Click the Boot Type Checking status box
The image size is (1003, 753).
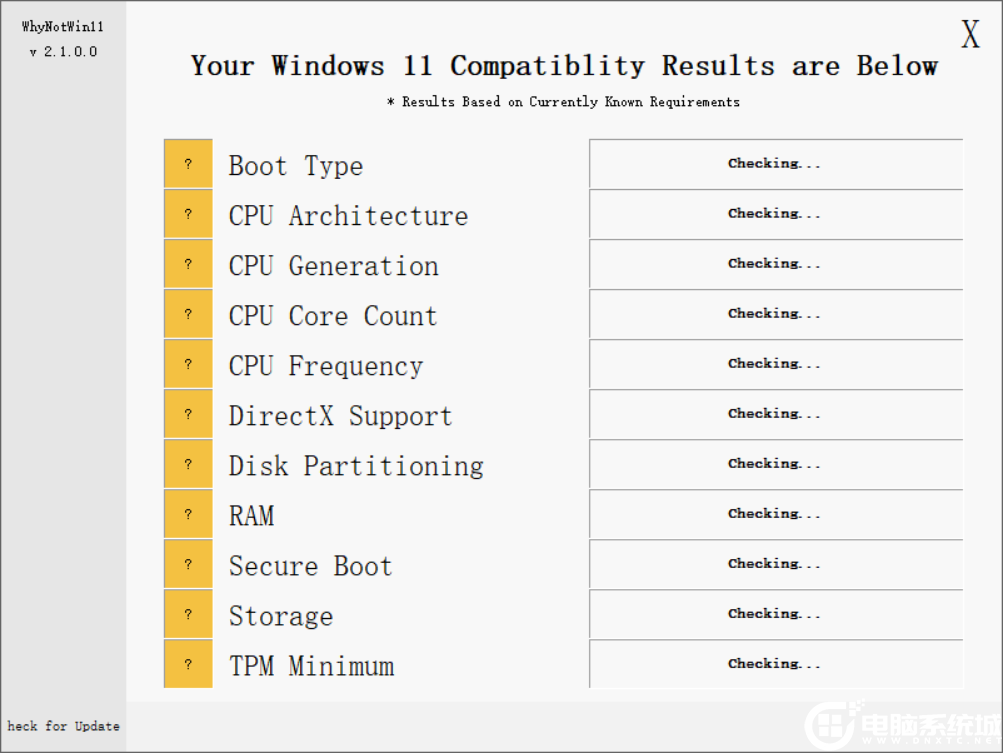[x=775, y=163]
